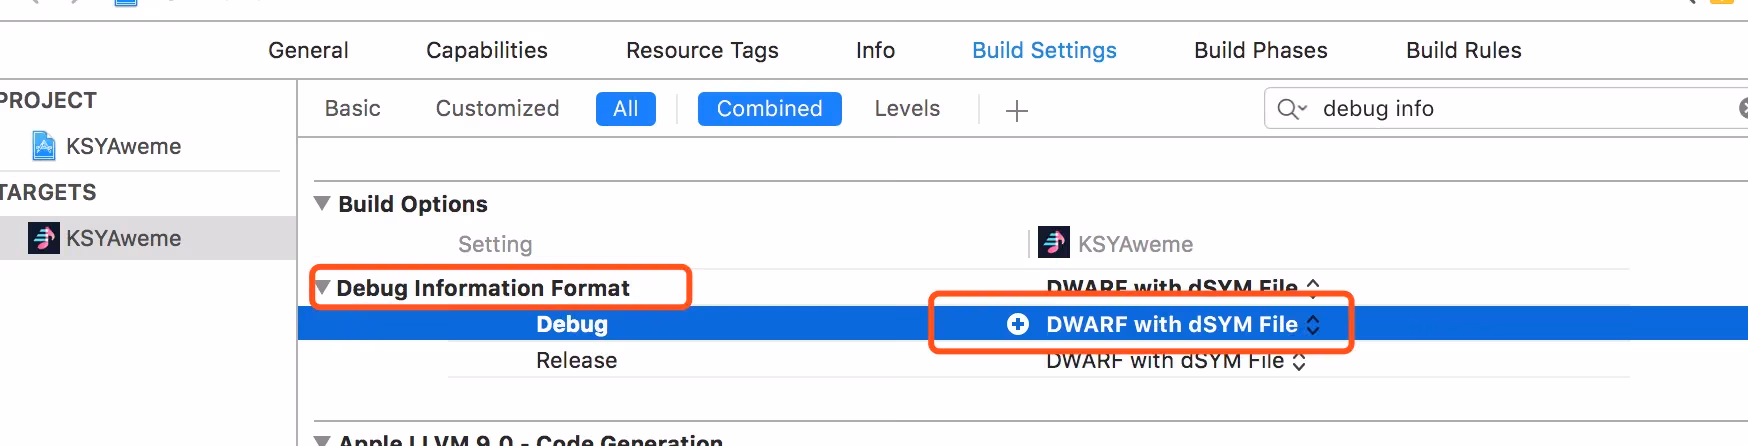Click the KSYAweme target app icon

(x=43, y=238)
